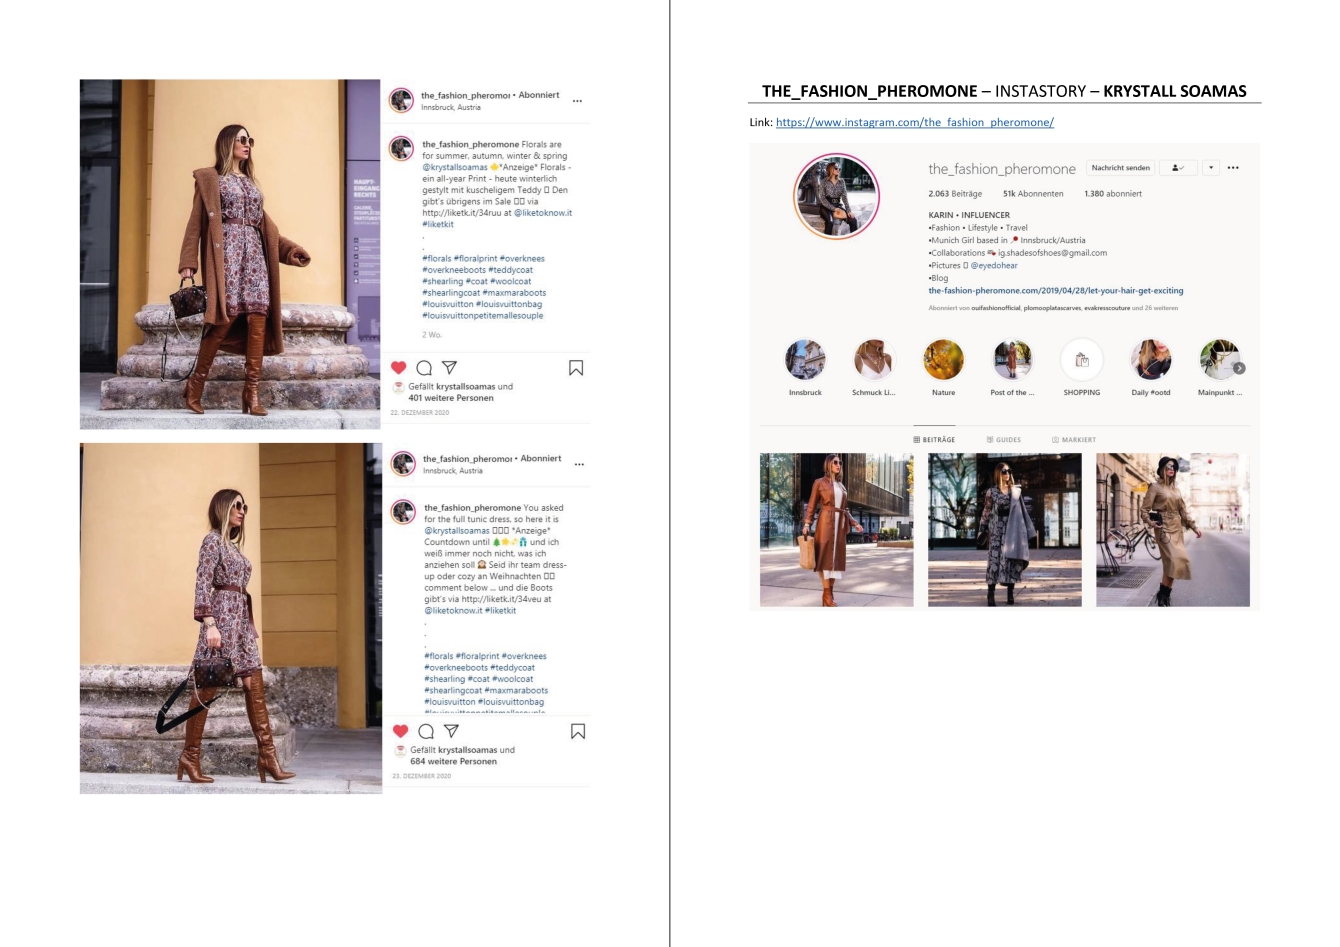Switch to the GUIDES tab
The height and width of the screenshot is (947, 1340).
click(x=1003, y=440)
